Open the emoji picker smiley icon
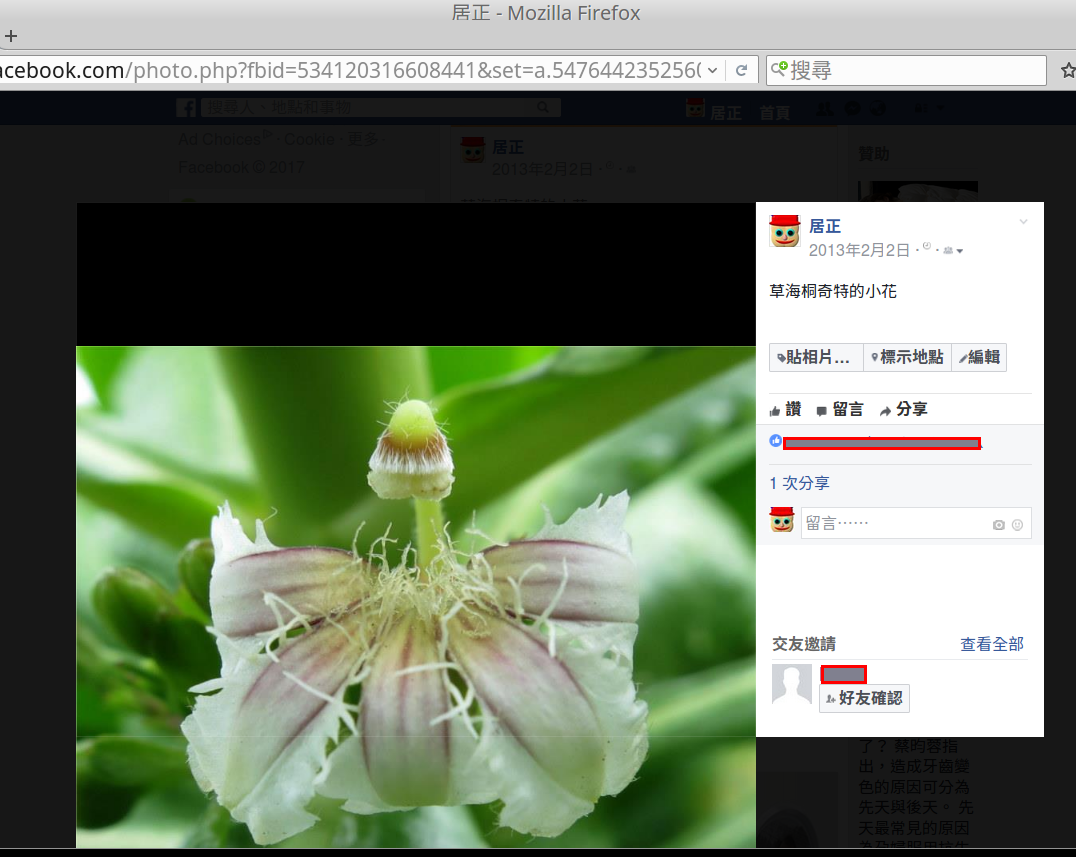The width and height of the screenshot is (1076, 857). (x=1017, y=525)
